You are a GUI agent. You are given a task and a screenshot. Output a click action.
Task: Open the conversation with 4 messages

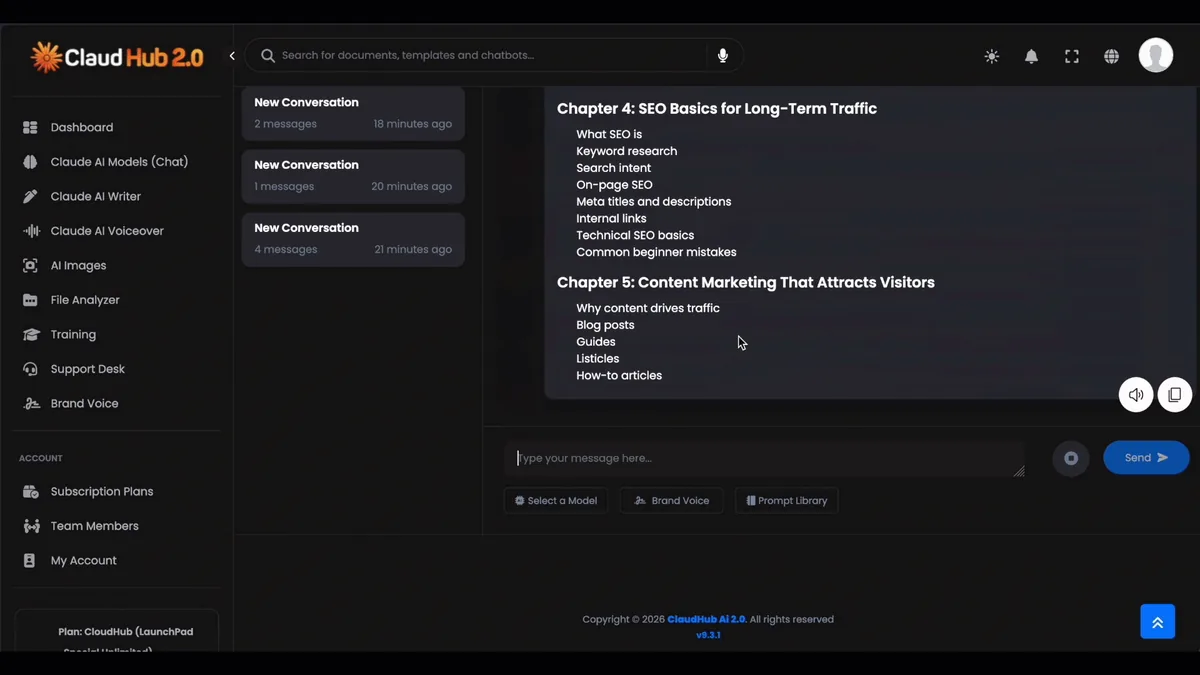[x=353, y=239]
